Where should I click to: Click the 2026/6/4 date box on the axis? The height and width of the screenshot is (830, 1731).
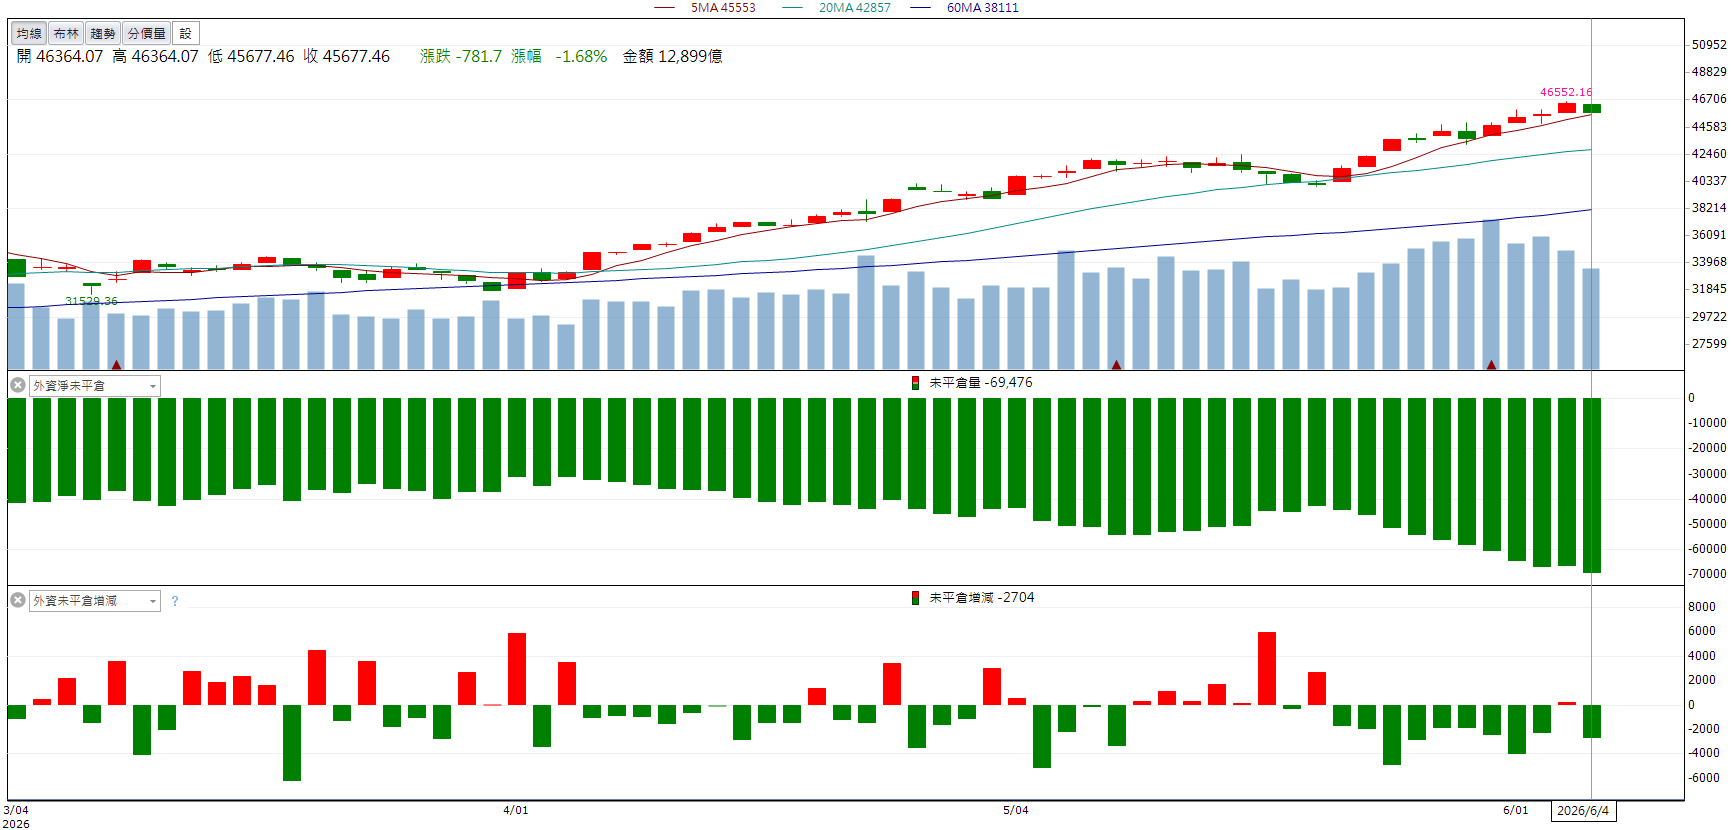[x=1583, y=811]
